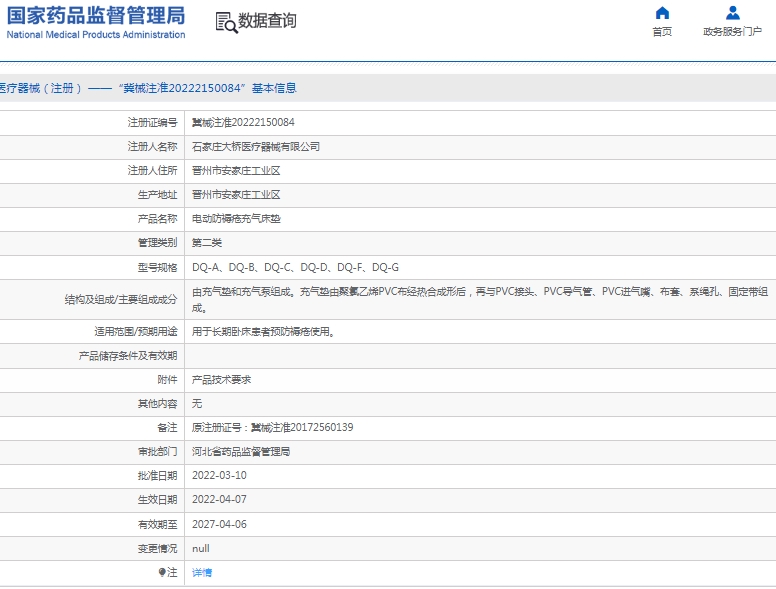Select approval date 2022-03-10
The image size is (776, 589).
coord(219,475)
